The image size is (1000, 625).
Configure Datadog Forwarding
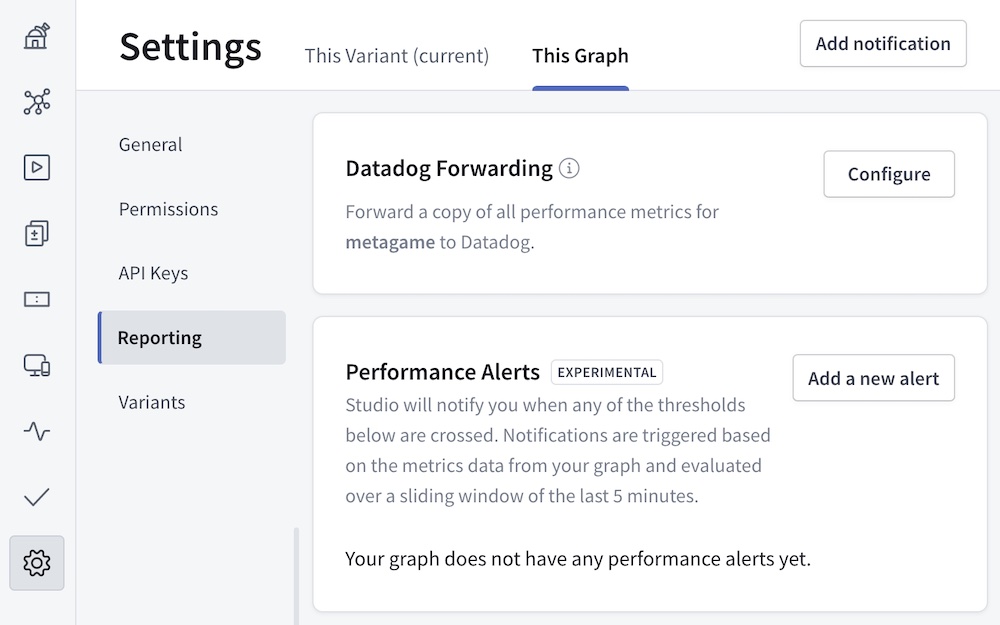888,173
